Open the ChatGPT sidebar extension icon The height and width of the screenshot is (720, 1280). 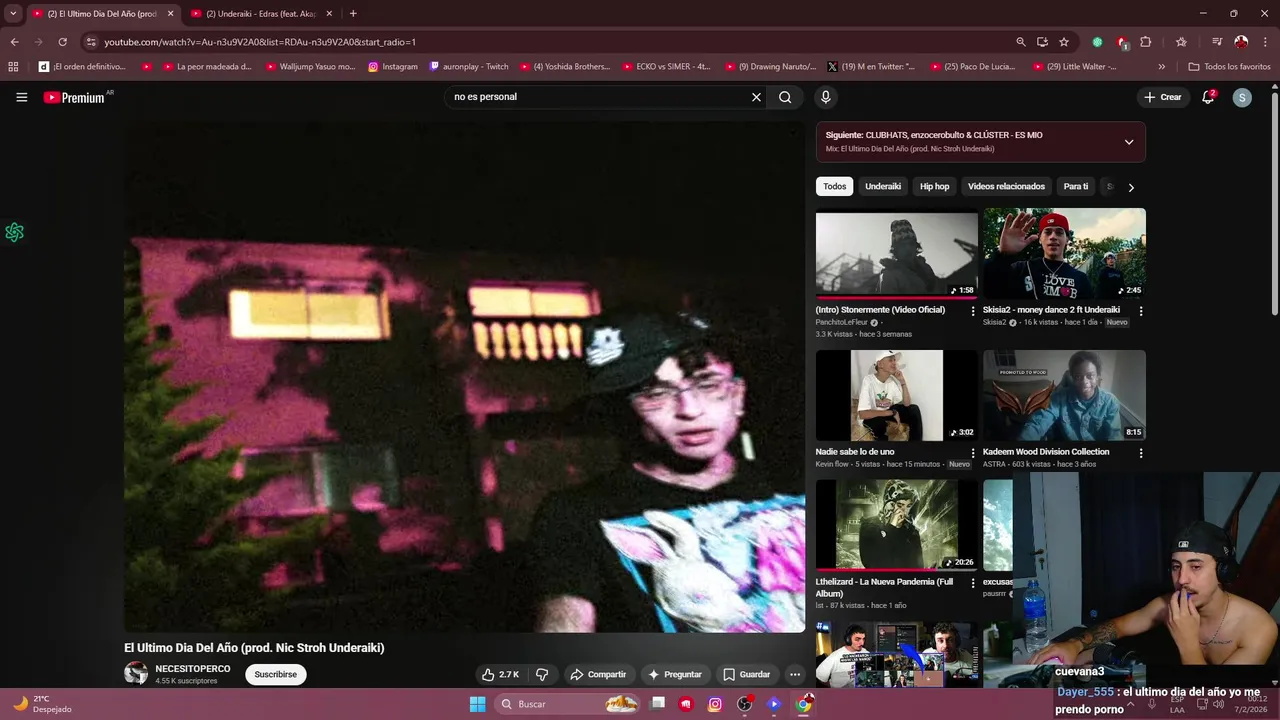(x=14, y=232)
